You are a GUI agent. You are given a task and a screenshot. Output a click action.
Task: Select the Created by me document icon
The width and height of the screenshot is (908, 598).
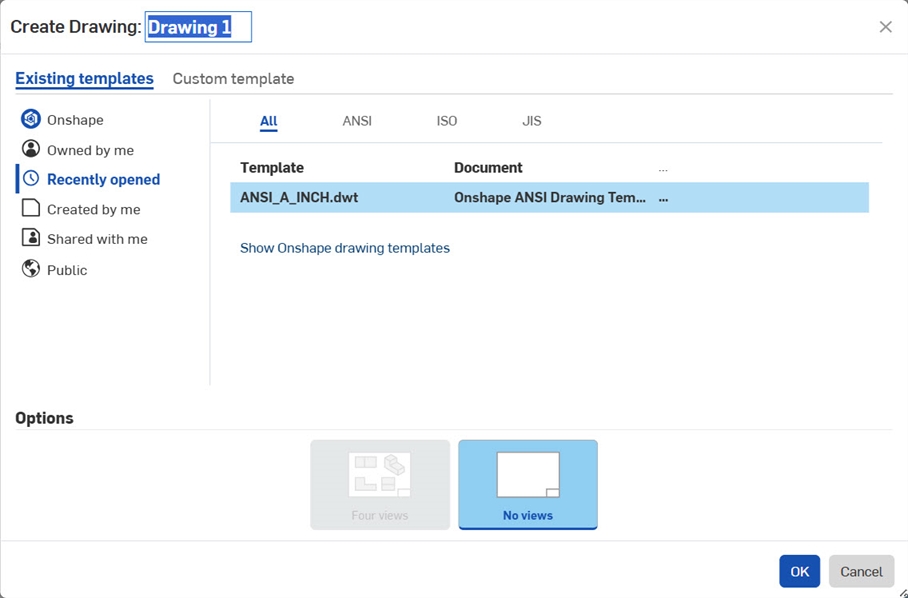coord(31,209)
